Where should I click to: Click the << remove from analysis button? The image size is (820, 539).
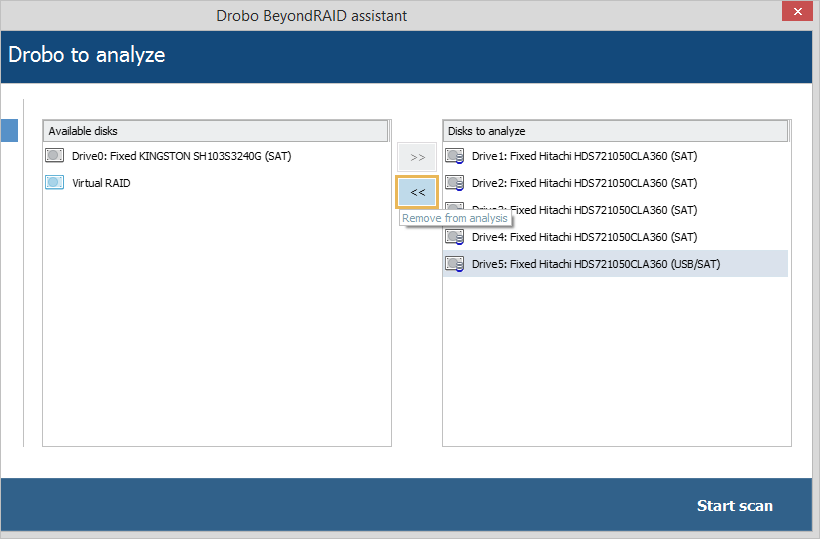[x=417, y=192]
